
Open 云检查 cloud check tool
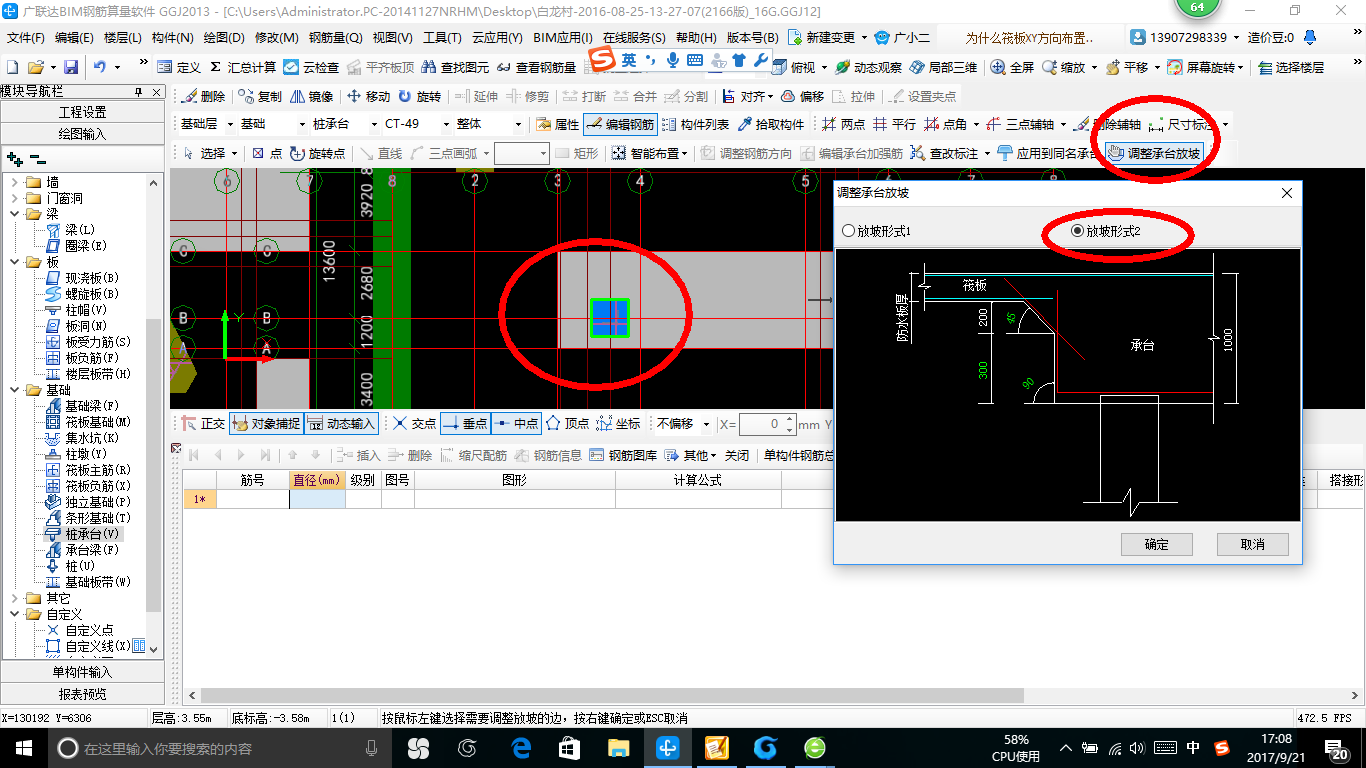tap(311, 67)
